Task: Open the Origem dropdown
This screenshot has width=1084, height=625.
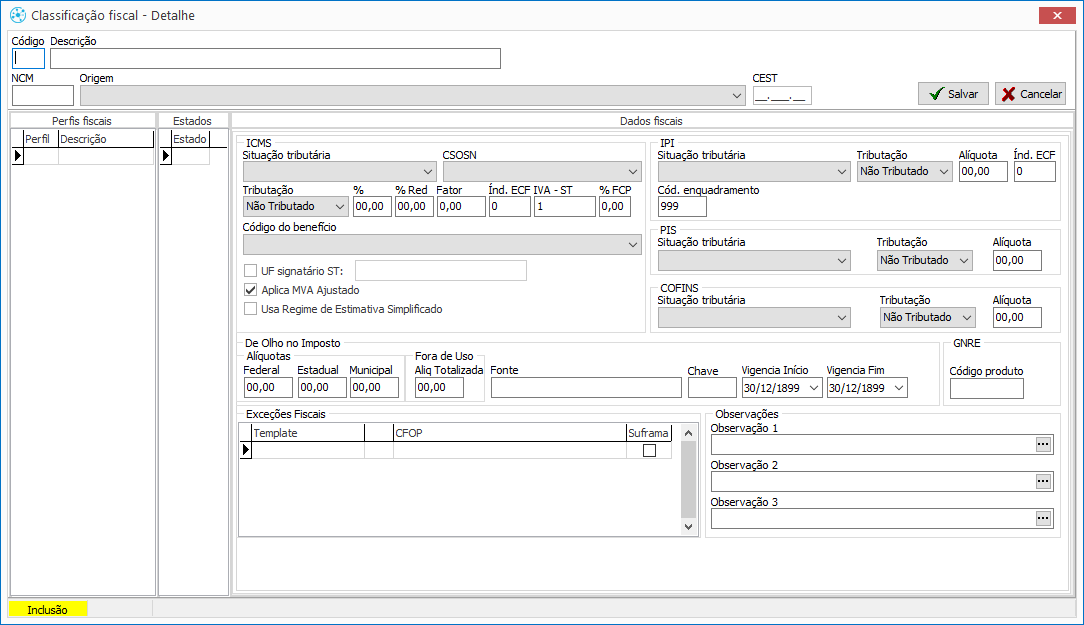Action: point(737,96)
